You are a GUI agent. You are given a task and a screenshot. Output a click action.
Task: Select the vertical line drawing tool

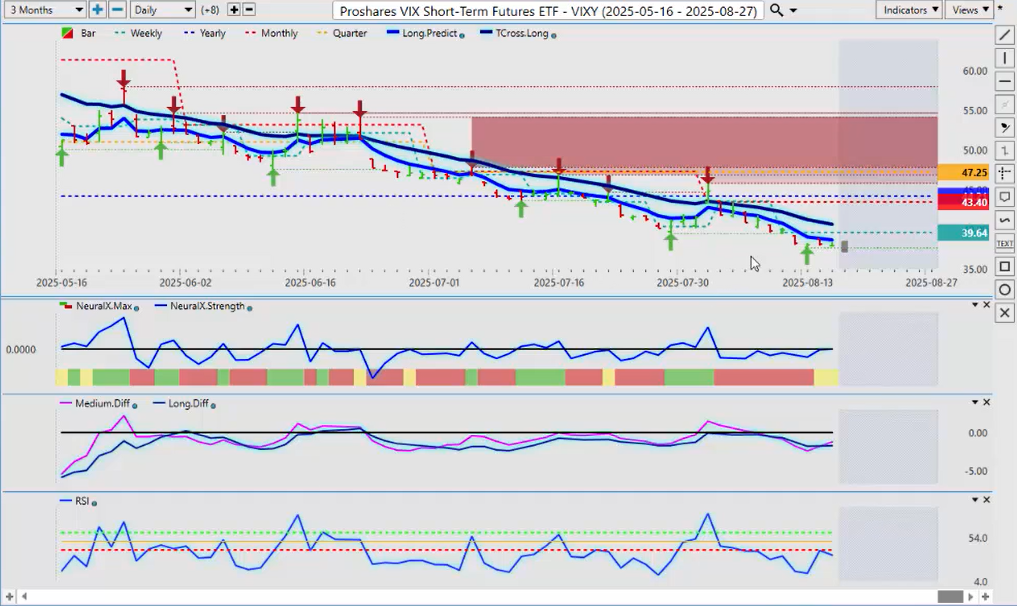pos(1005,58)
